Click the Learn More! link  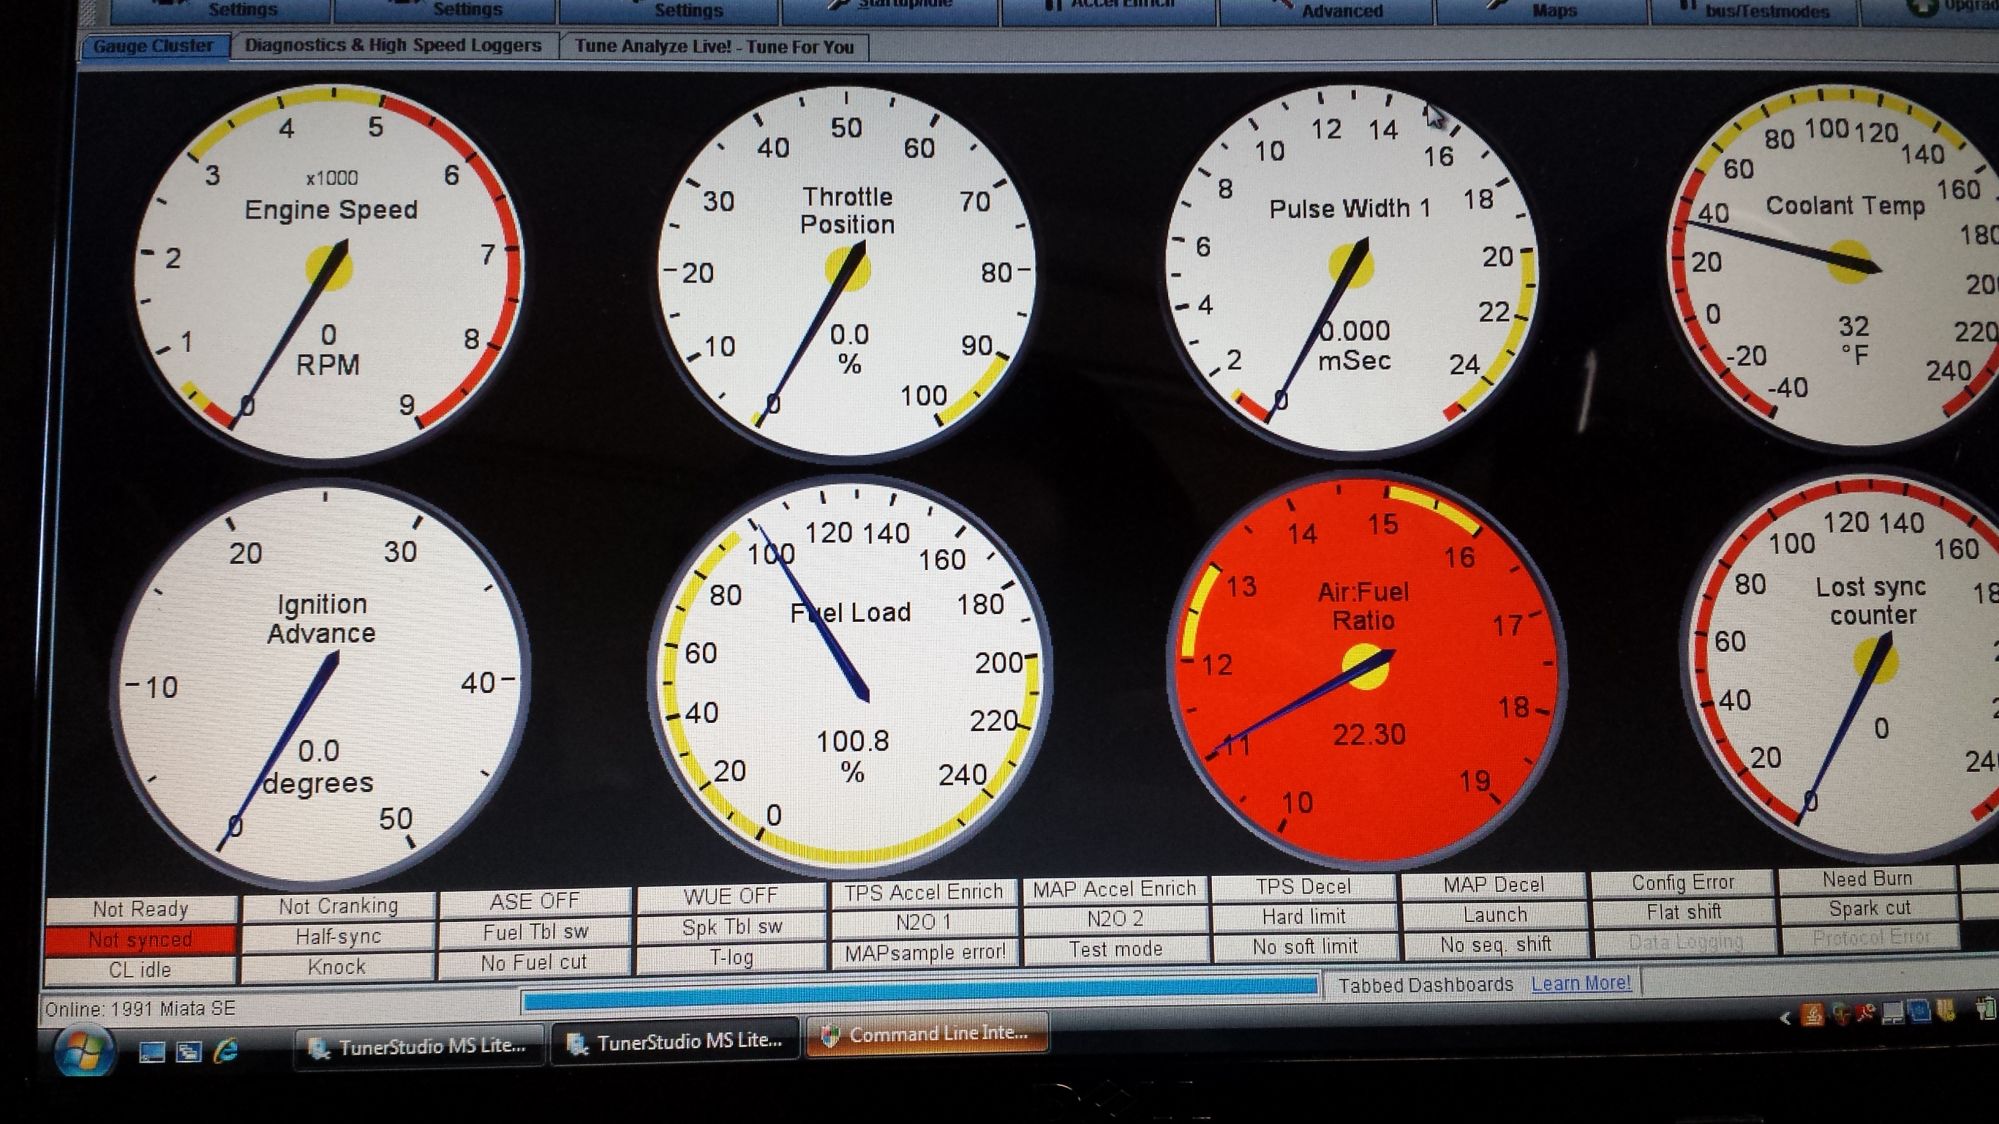tap(1580, 984)
